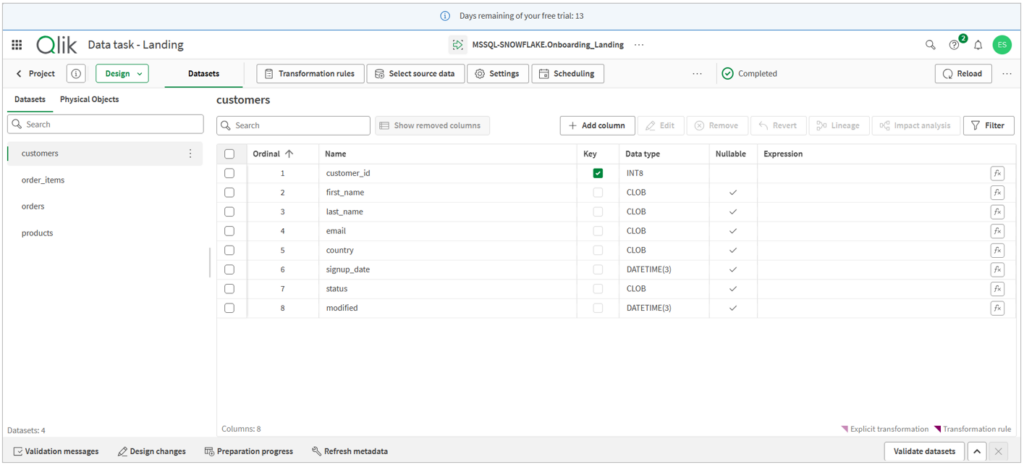Screen dimensions: 1024x465
Task: Select row checkbox for customer_id
Action: pos(229,173)
